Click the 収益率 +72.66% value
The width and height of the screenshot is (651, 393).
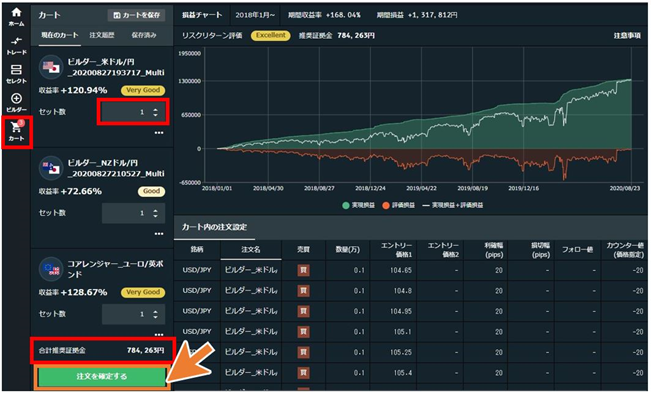point(81,191)
